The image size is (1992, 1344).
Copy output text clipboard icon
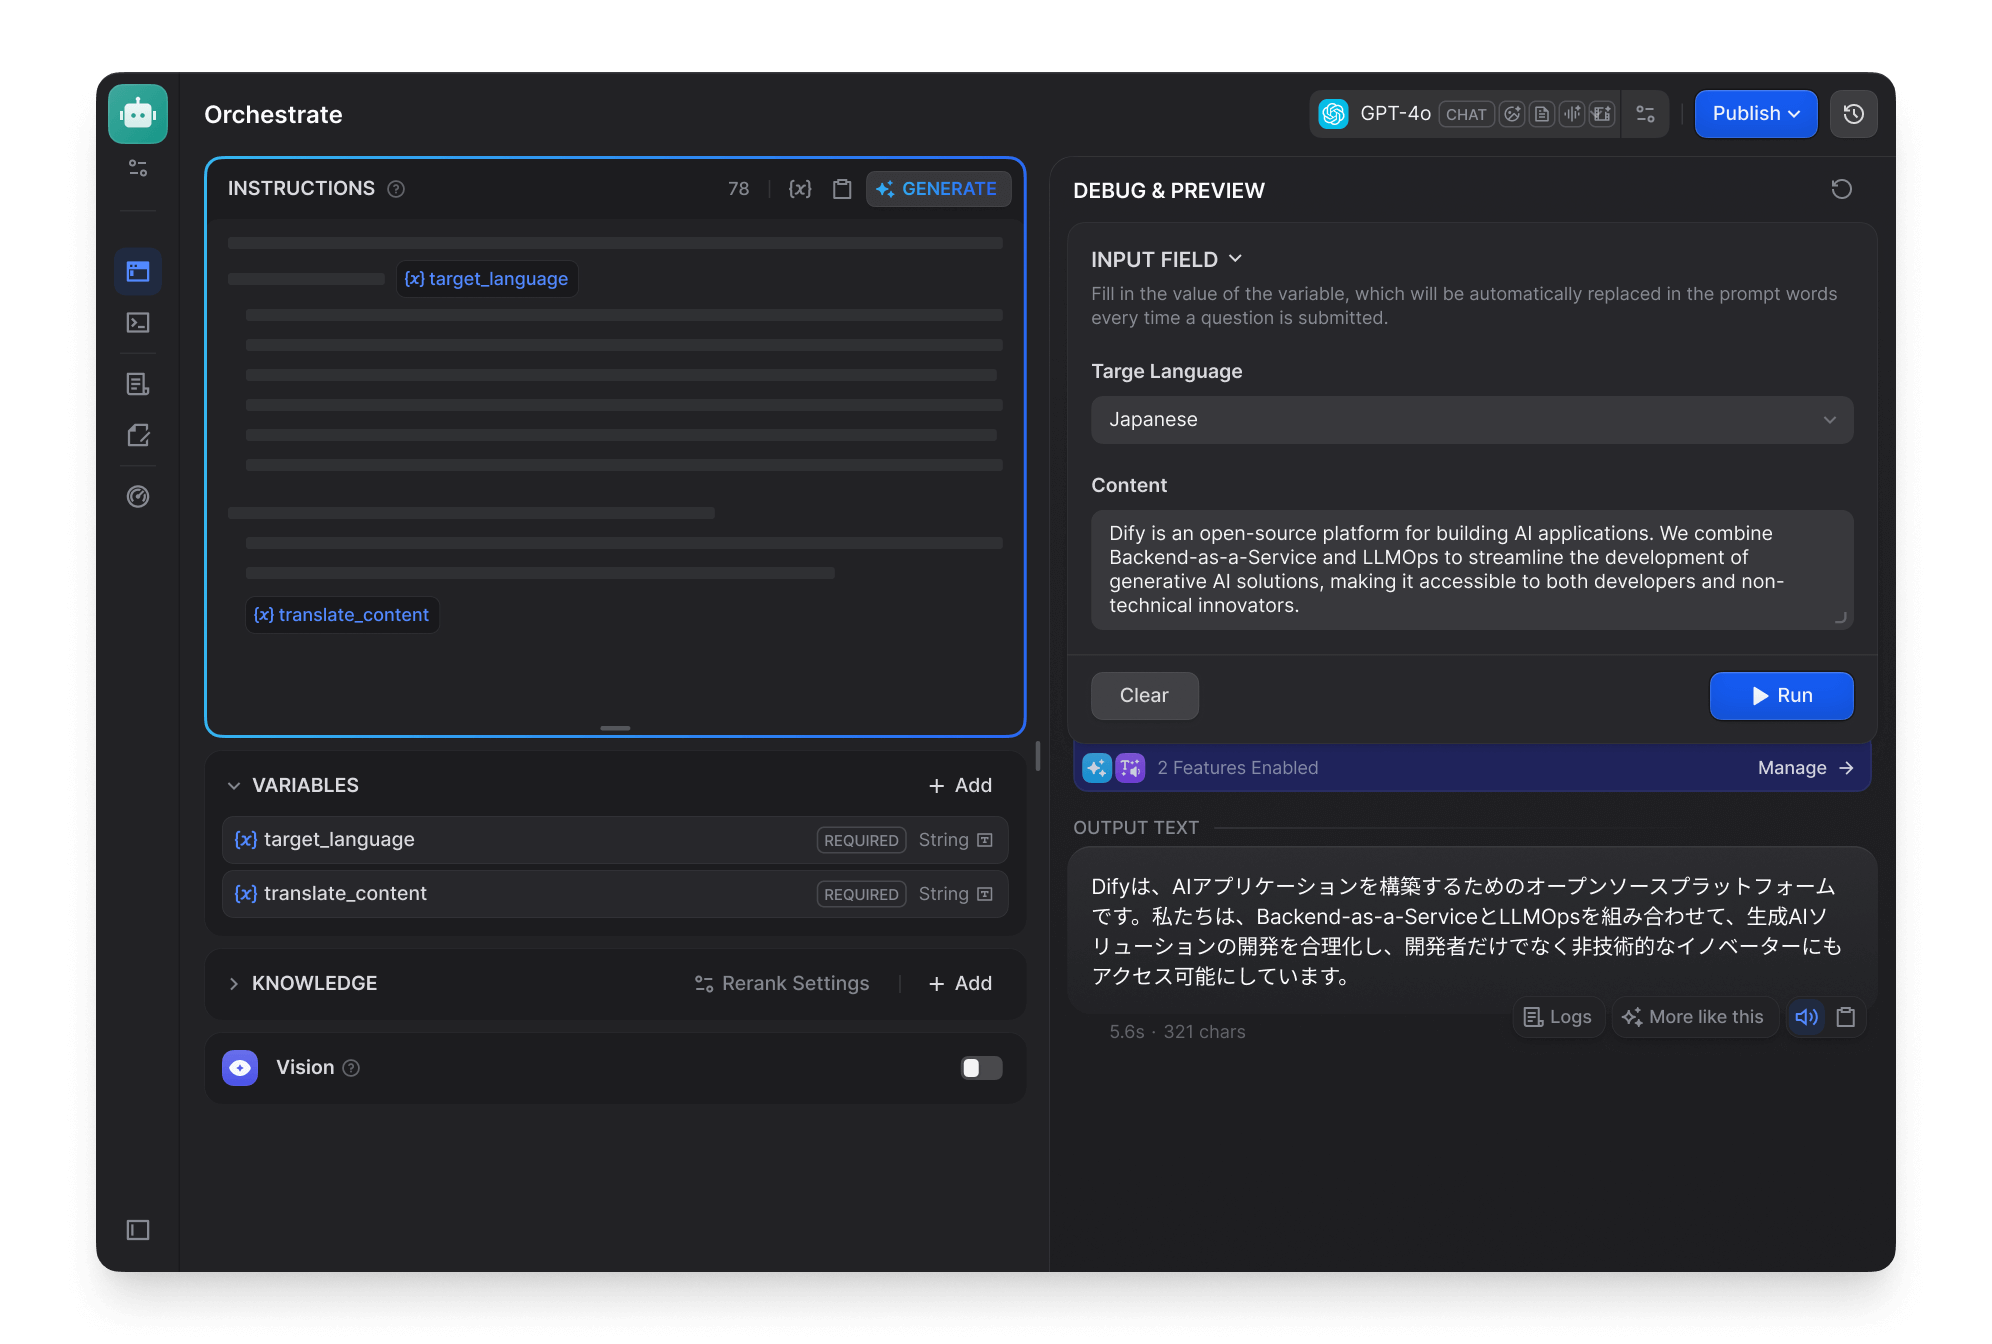pyautogui.click(x=1846, y=1017)
